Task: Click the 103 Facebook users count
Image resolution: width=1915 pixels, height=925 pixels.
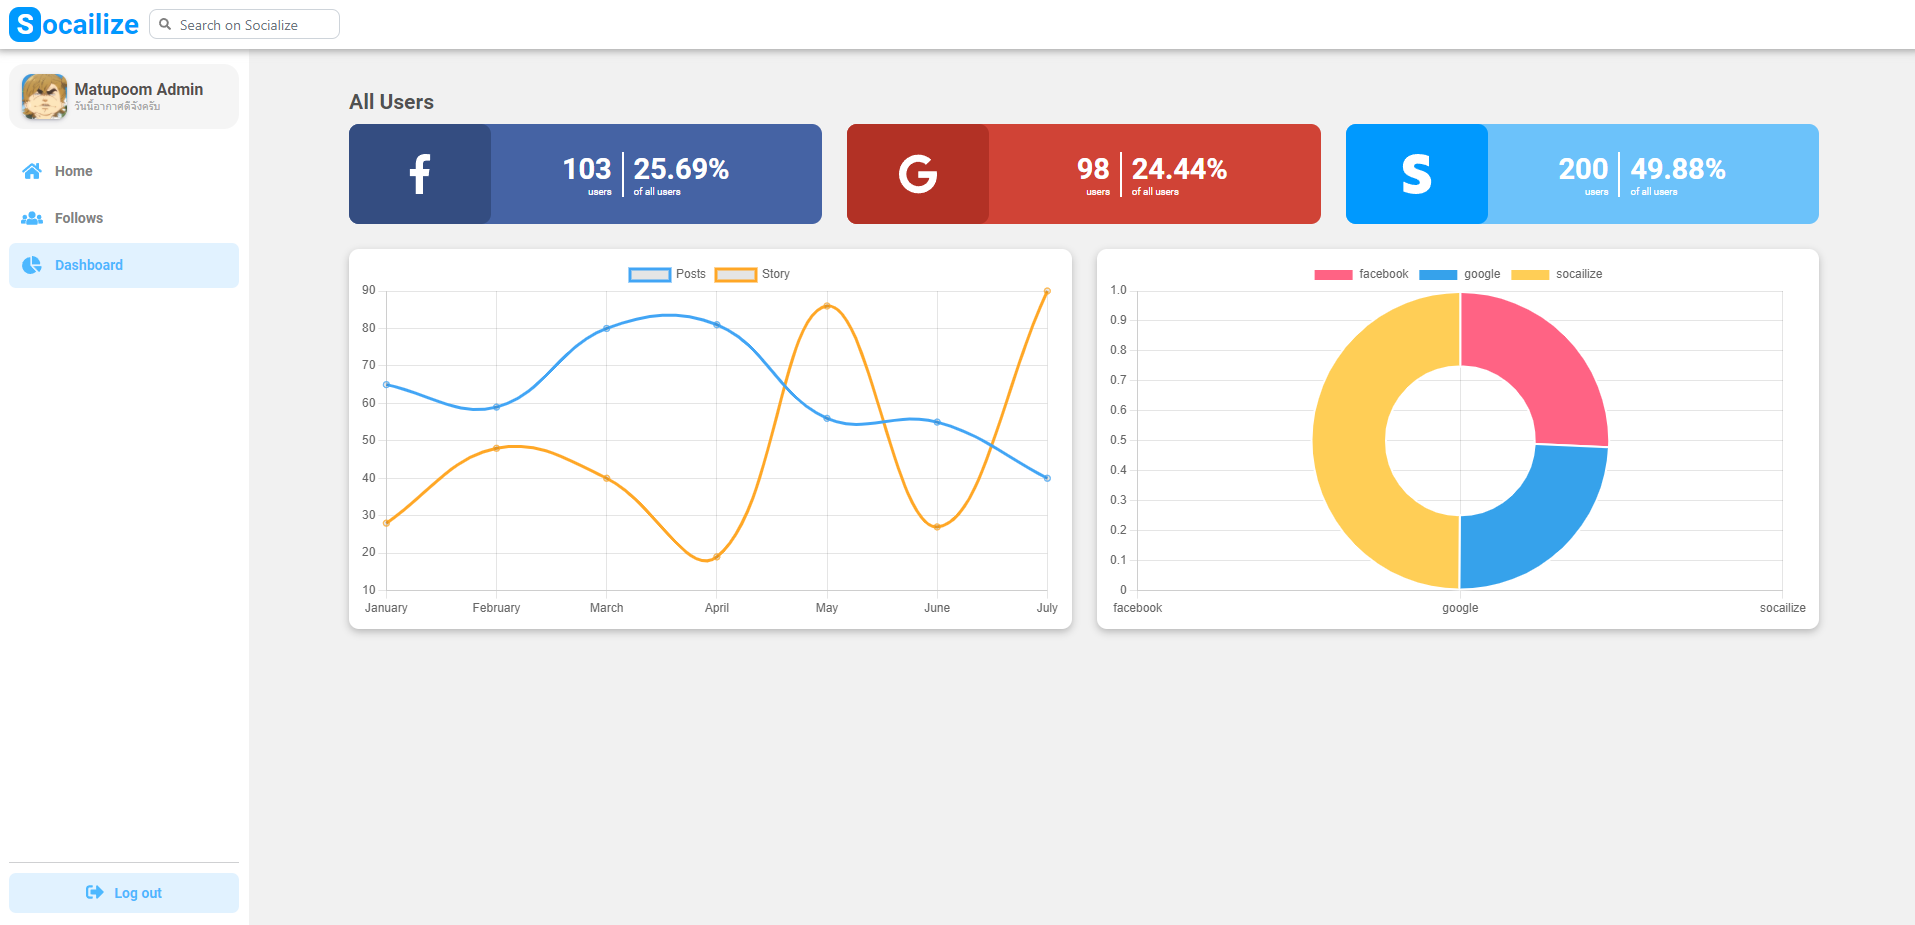Action: coord(587,169)
